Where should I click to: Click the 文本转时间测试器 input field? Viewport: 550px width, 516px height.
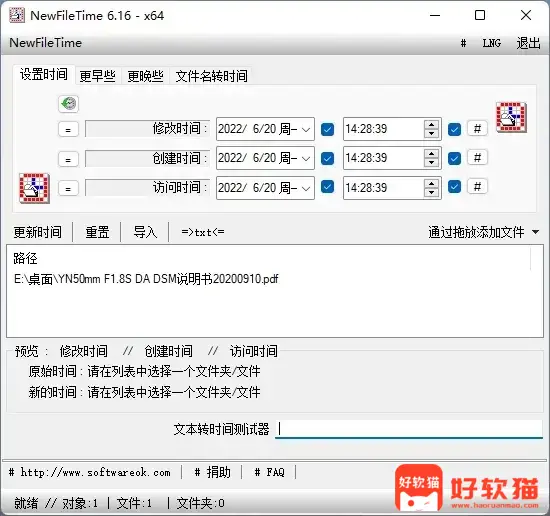[x=409, y=429]
